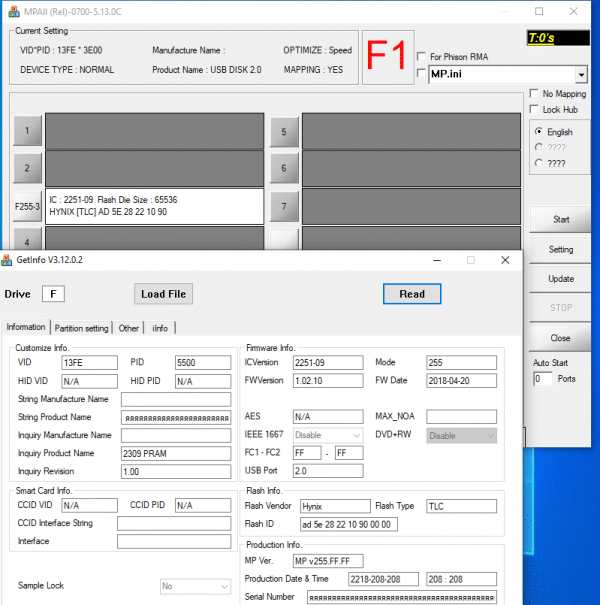Click the Read button

(412, 294)
